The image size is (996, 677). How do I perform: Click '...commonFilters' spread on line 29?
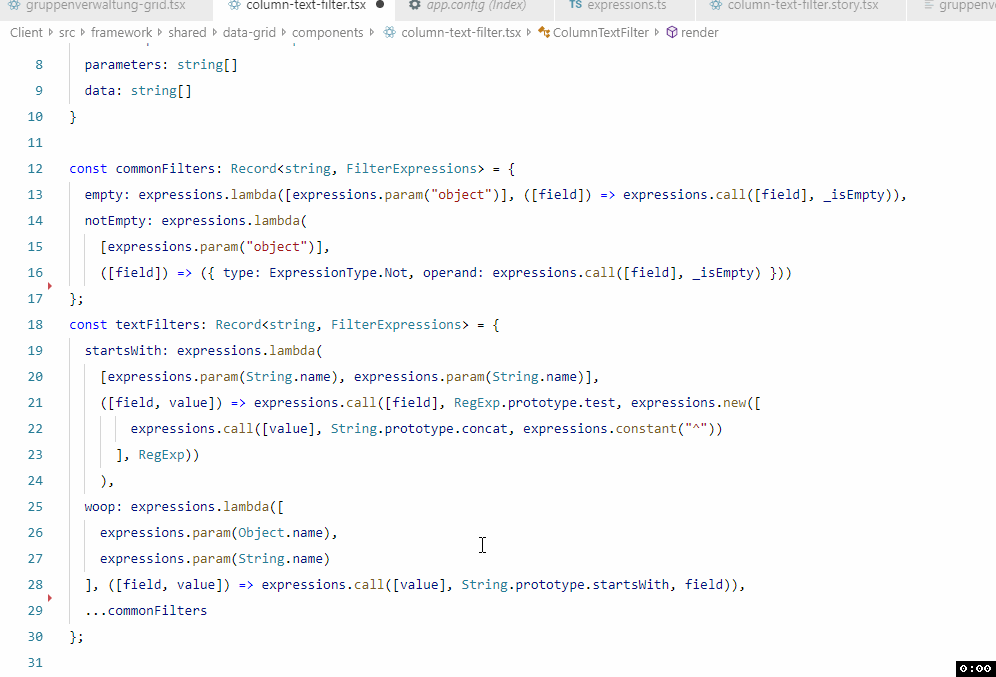pyautogui.click(x=145, y=611)
